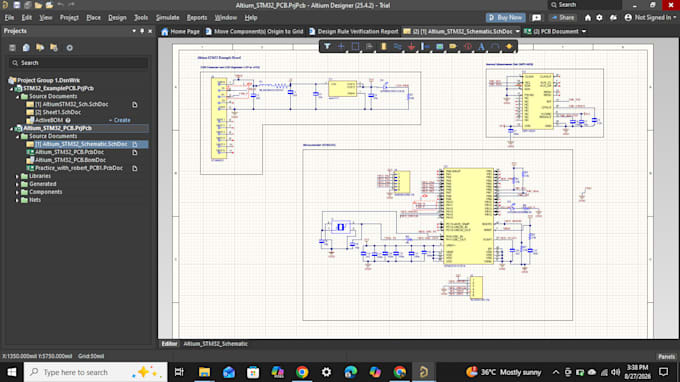Click the Projects panel search field

tap(78, 63)
